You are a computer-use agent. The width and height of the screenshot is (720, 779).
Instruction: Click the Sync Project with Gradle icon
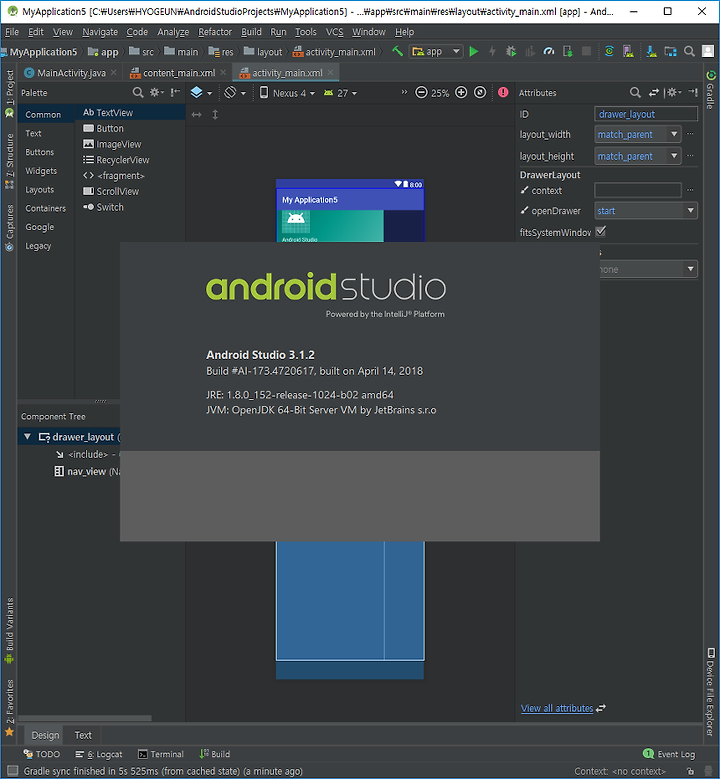[x=609, y=51]
